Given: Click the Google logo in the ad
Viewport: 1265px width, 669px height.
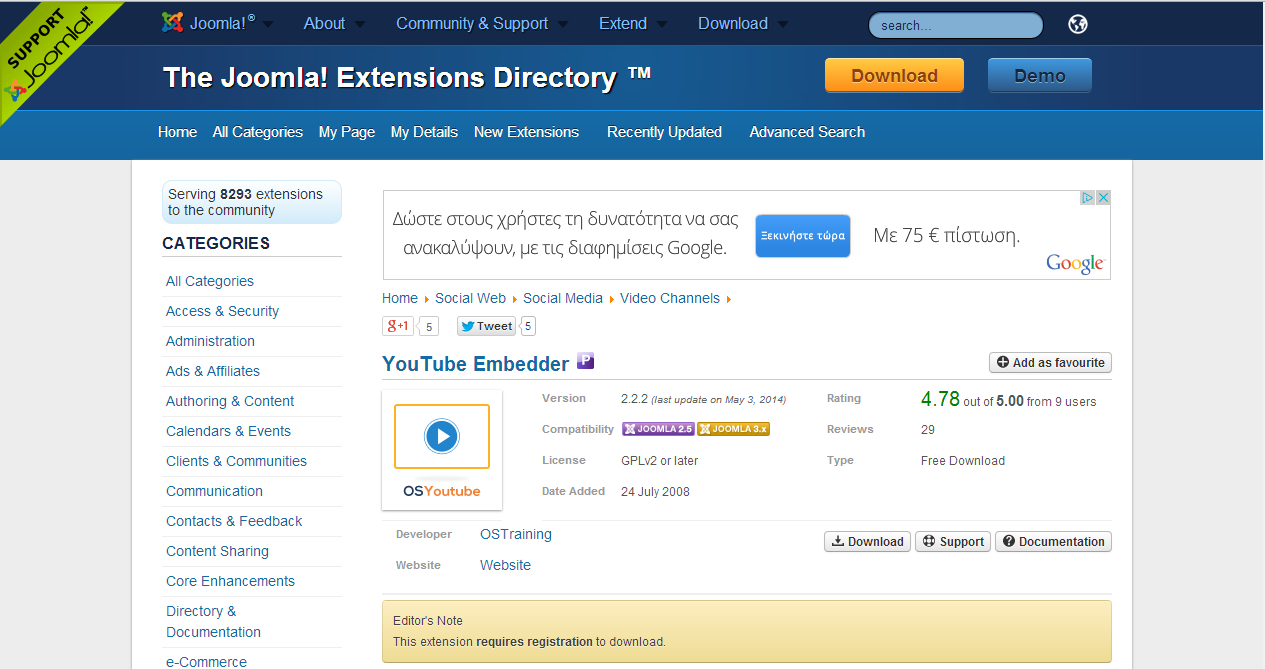Looking at the screenshot, I should point(1075,263).
